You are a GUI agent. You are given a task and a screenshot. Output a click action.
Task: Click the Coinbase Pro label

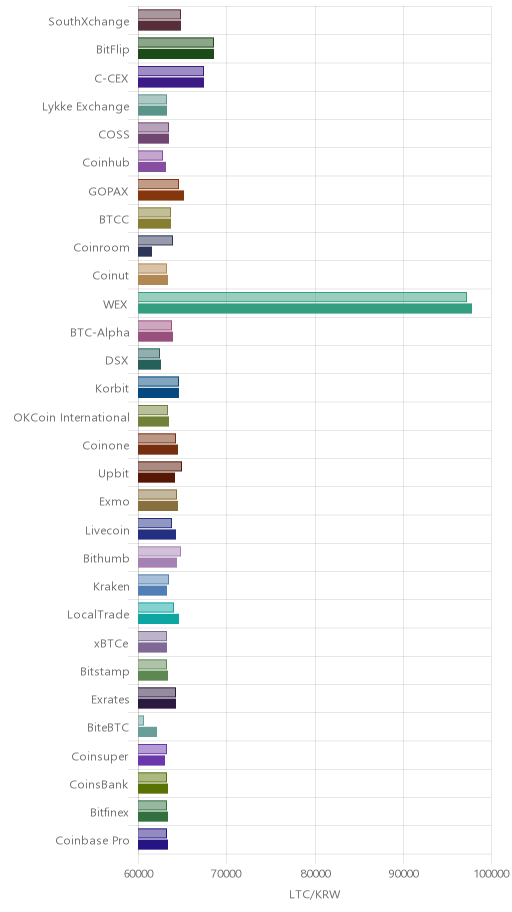click(x=93, y=841)
